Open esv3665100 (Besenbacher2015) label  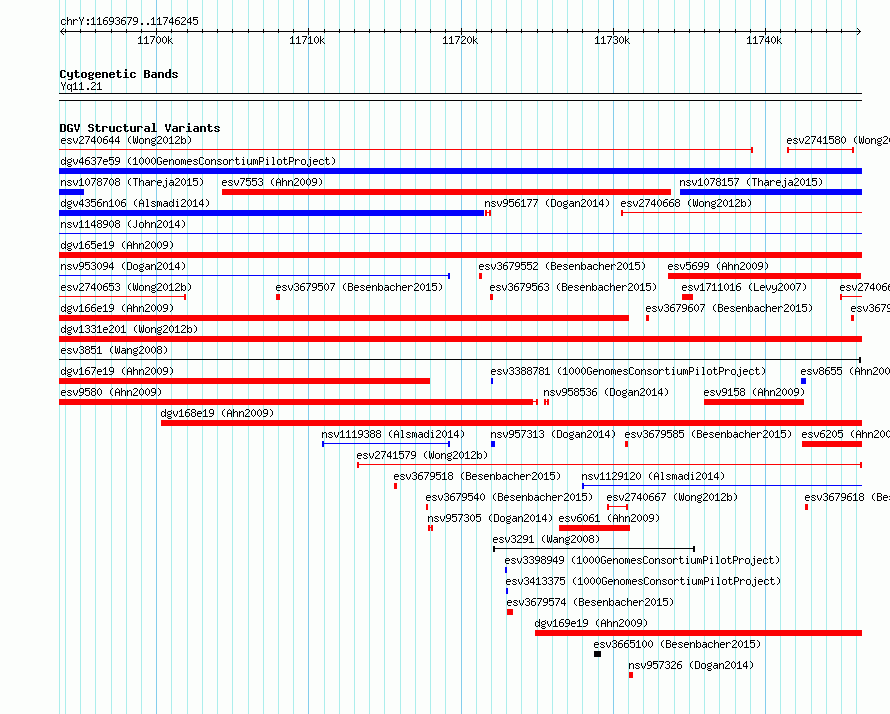(x=677, y=644)
